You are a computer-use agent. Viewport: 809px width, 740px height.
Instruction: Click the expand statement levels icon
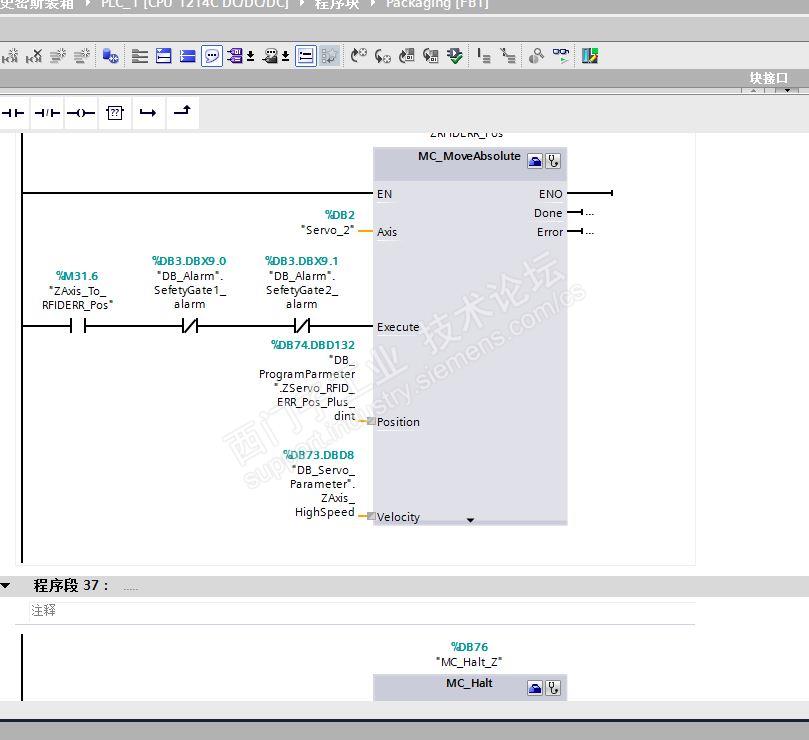(x=483, y=55)
